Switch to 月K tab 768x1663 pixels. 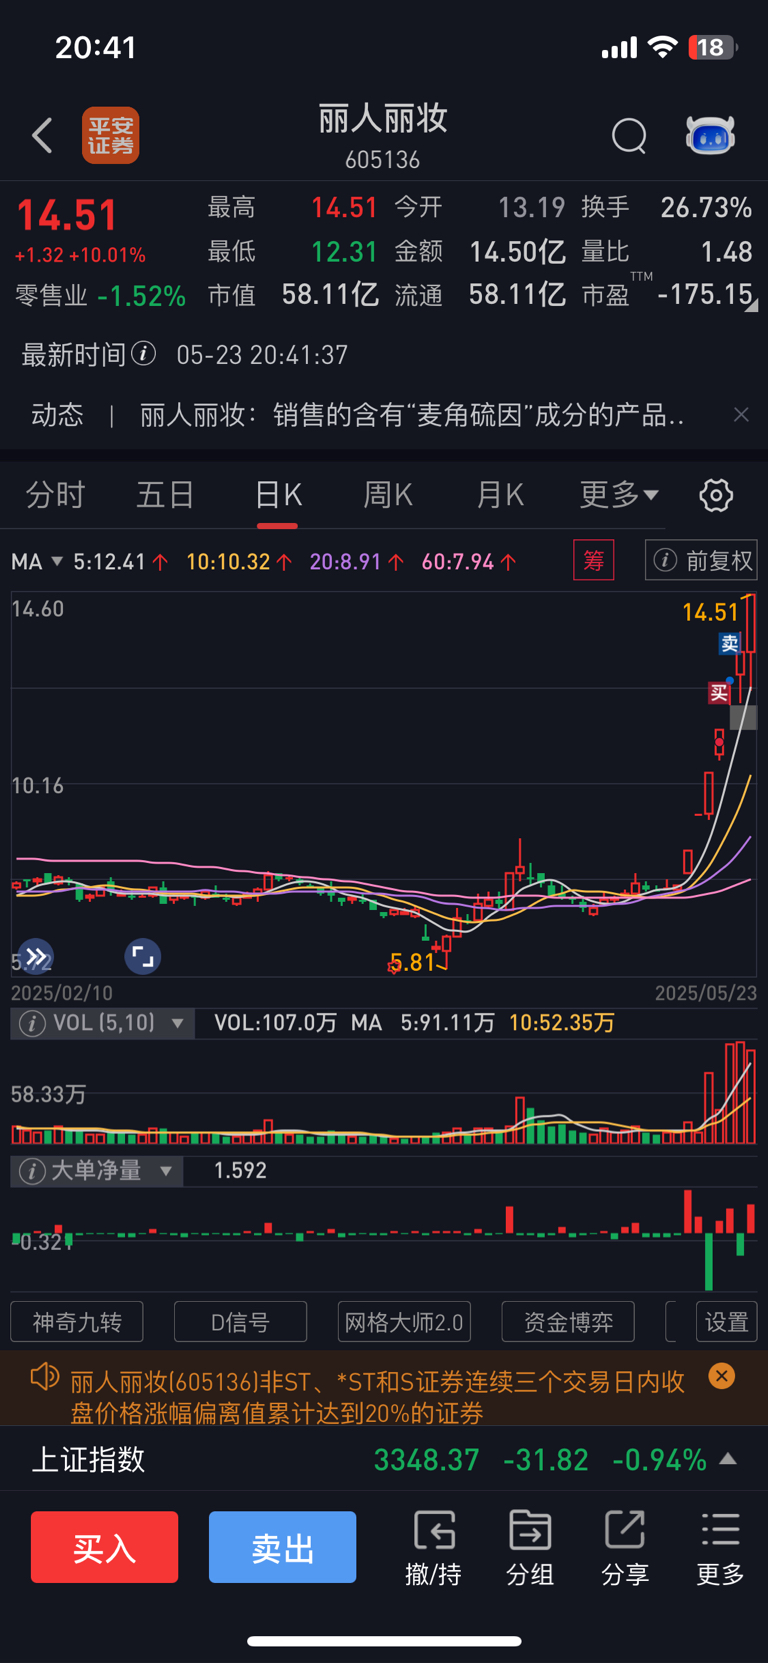point(500,494)
